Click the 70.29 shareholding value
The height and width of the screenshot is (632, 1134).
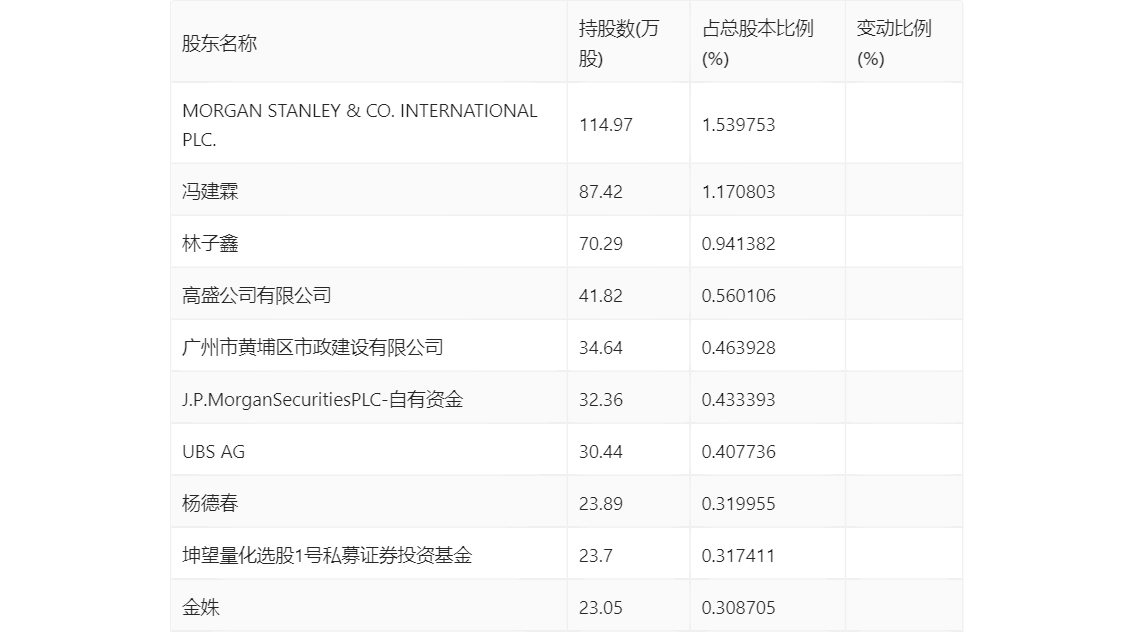[x=600, y=244]
